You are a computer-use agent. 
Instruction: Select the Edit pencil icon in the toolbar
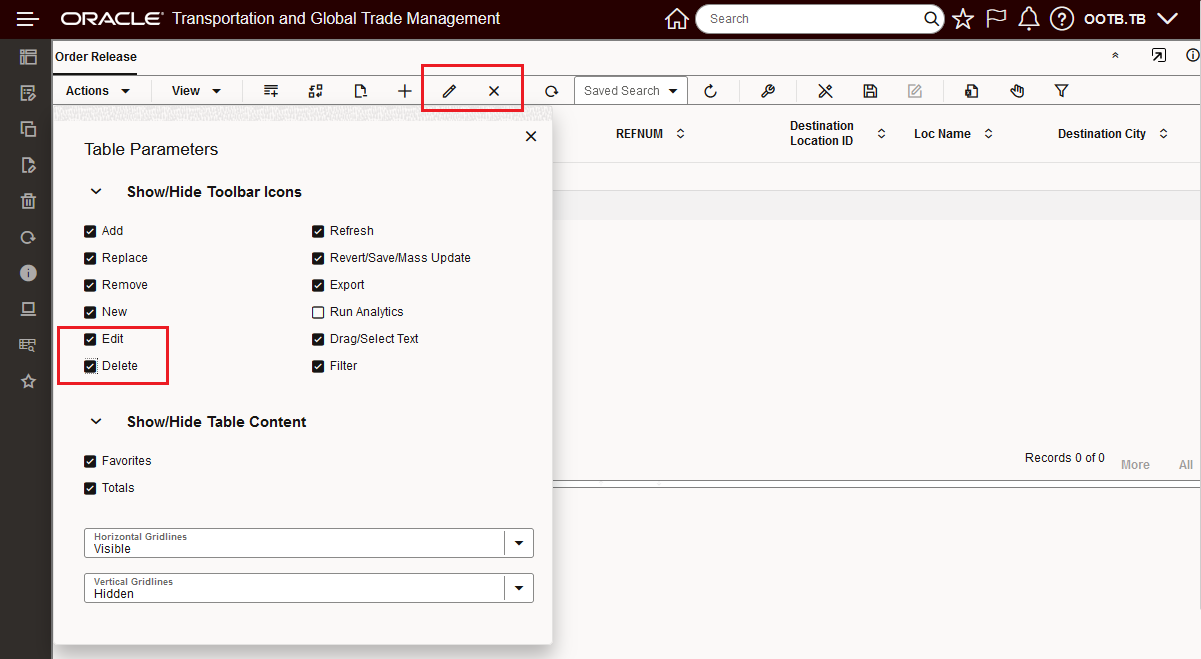tap(448, 90)
